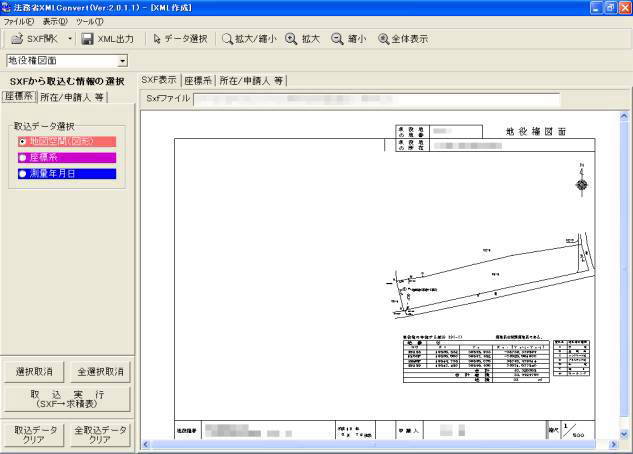Switch to the 所在/申請人 等 viewer tab
Image resolution: width=633 pixels, height=454 pixels.
[x=252, y=80]
